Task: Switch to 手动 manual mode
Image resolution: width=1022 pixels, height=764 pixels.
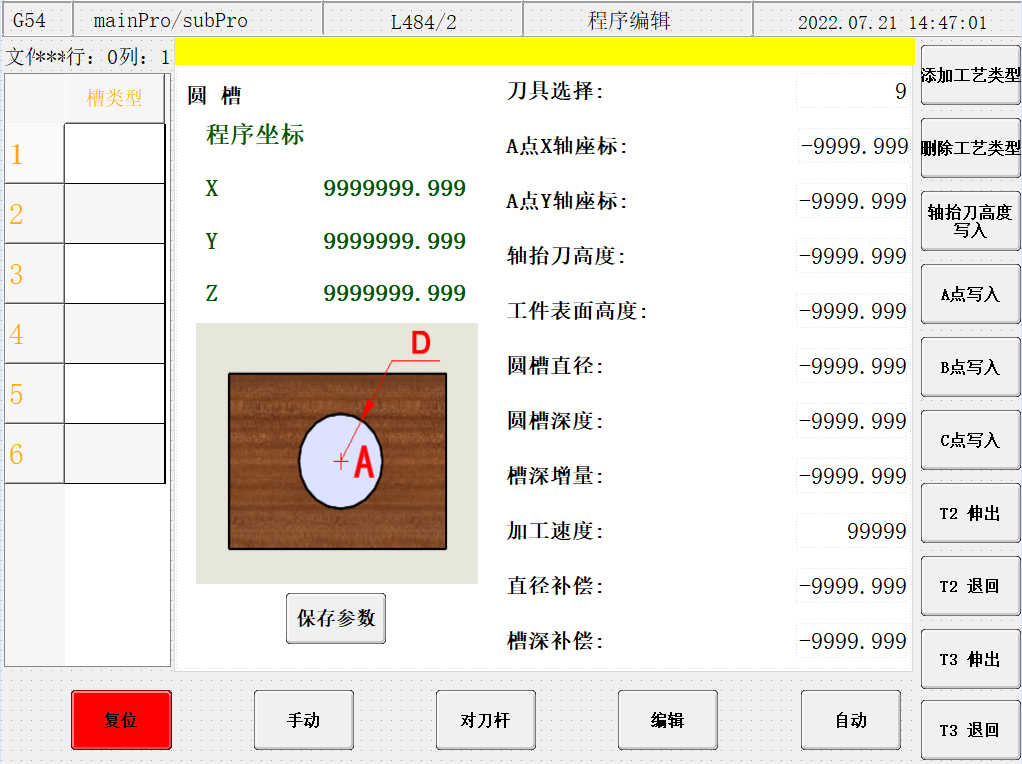Action: (304, 720)
